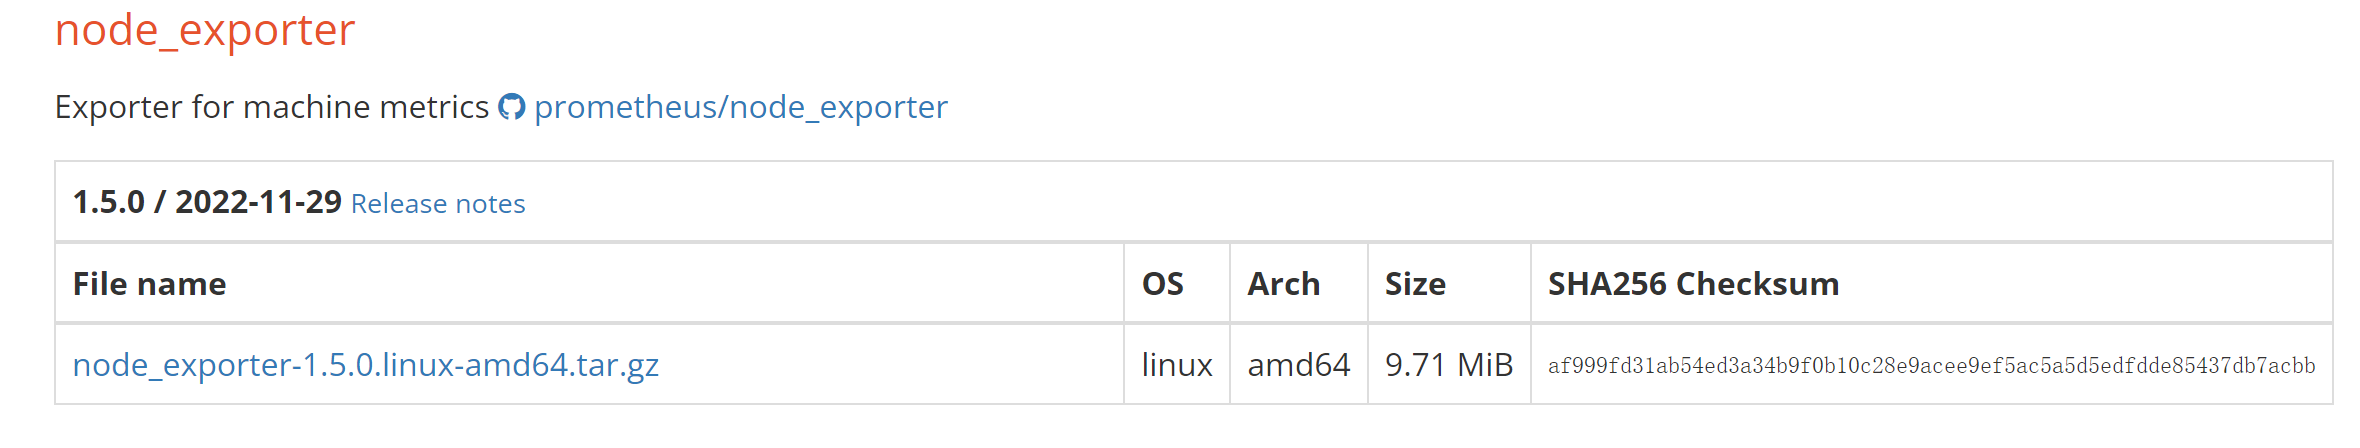
Task: Click the 1.5.0 / 2022-11-29 version text
Action: click(207, 202)
